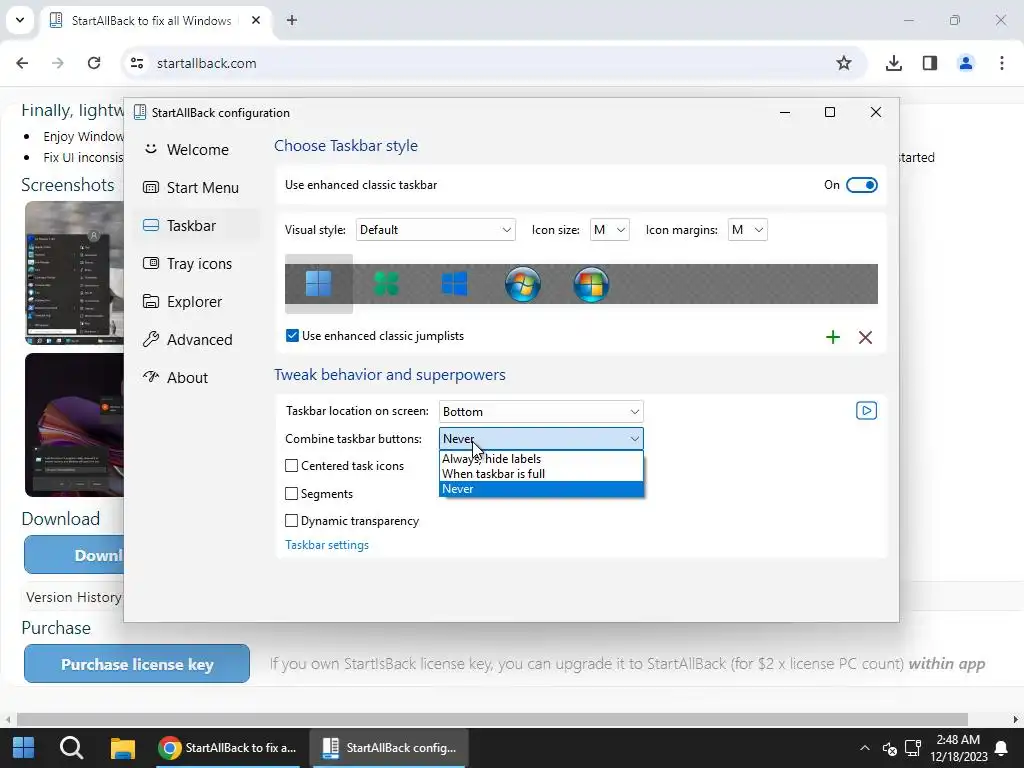The height and width of the screenshot is (768, 1024).
Task: Open Chrome profile avatar
Action: click(x=966, y=63)
